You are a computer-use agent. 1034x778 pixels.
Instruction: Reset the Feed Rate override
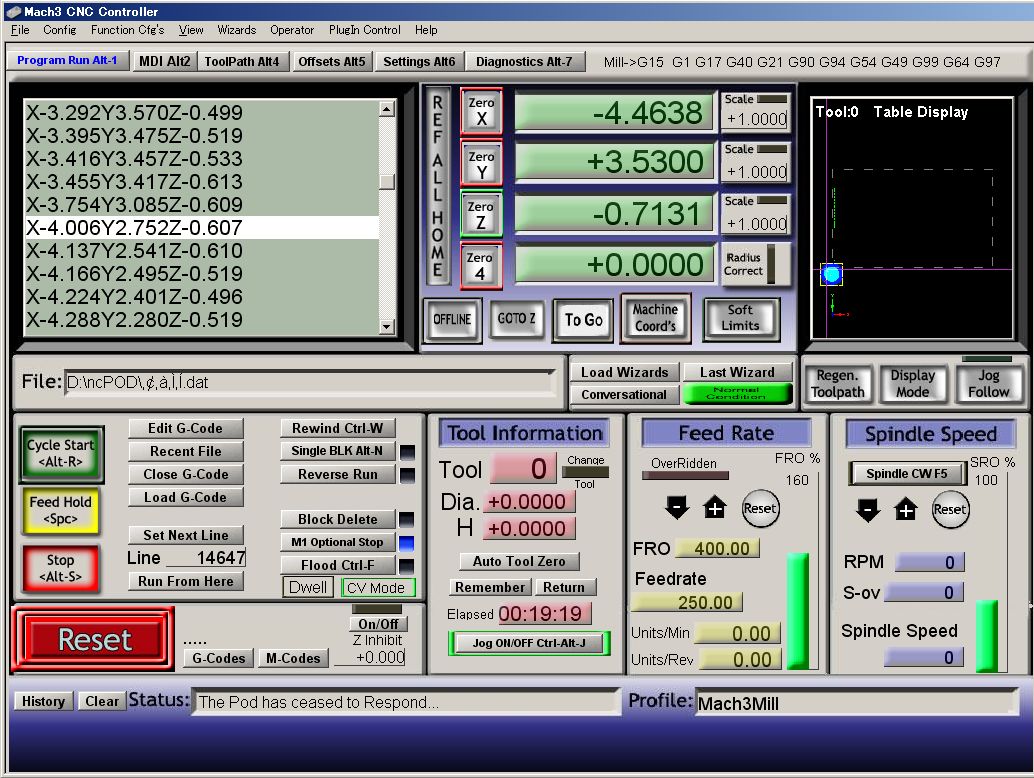[x=760, y=508]
